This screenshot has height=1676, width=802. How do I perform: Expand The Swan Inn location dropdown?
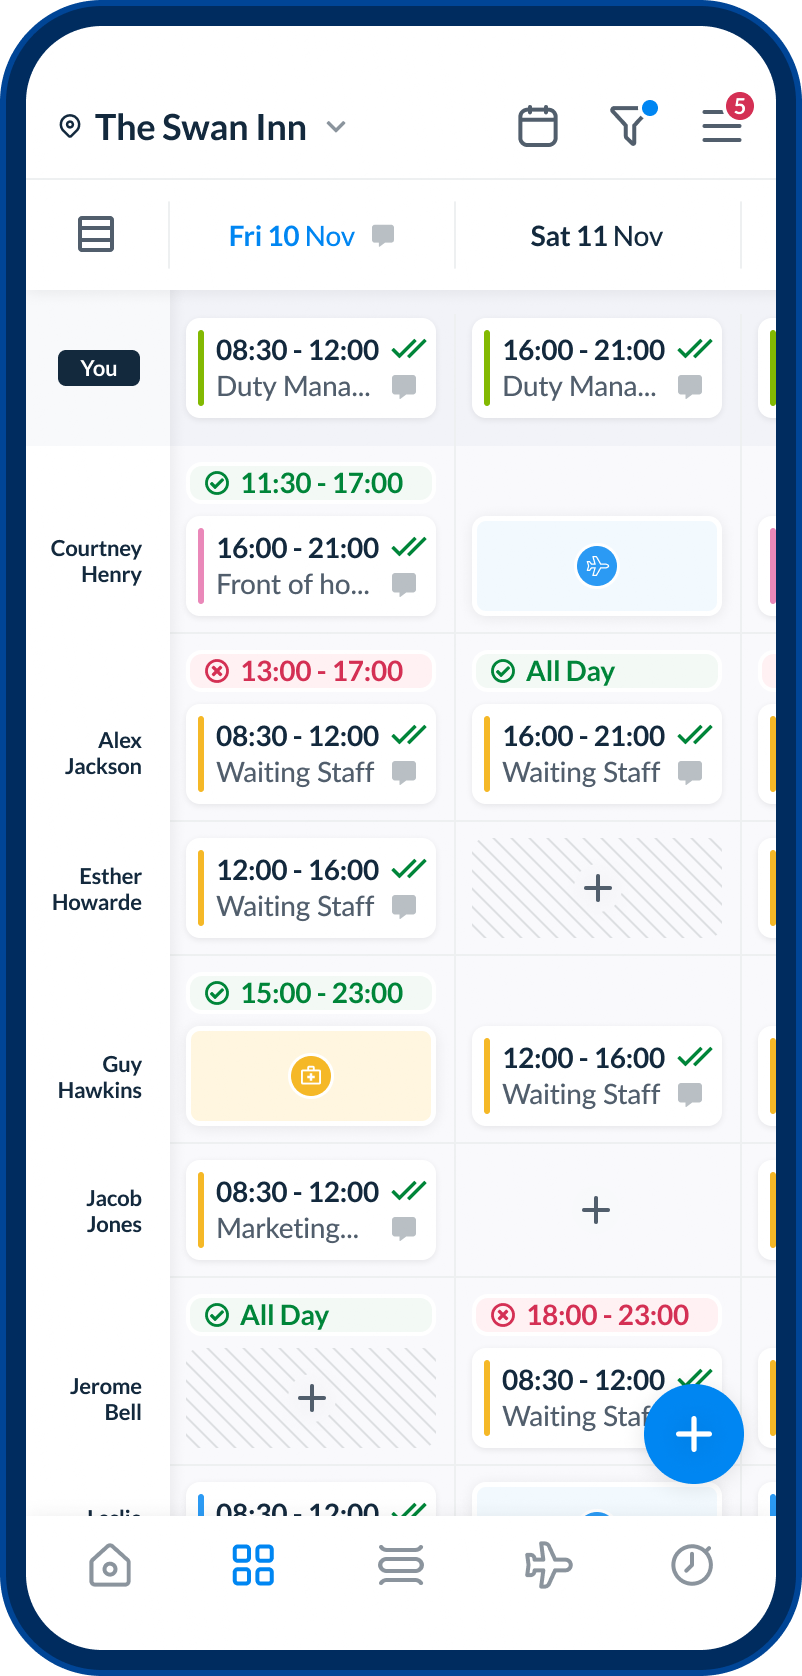pos(337,127)
